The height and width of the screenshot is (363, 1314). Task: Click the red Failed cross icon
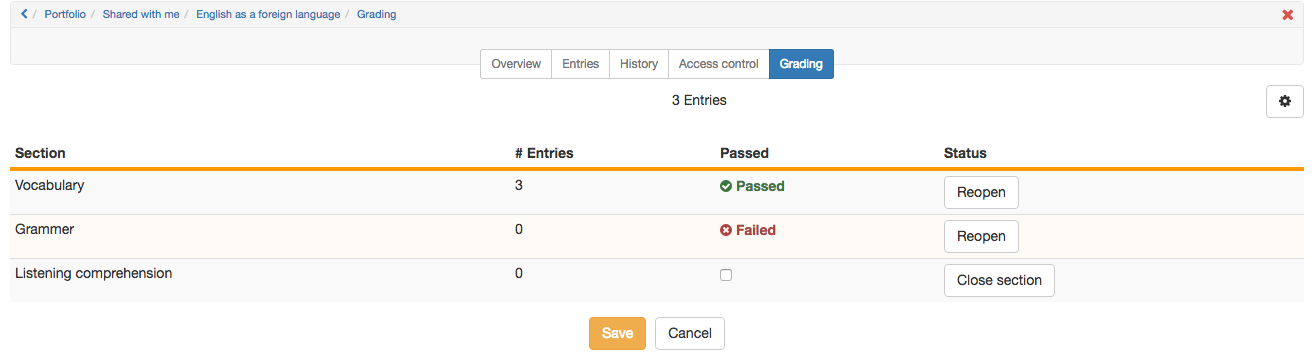[726, 230]
